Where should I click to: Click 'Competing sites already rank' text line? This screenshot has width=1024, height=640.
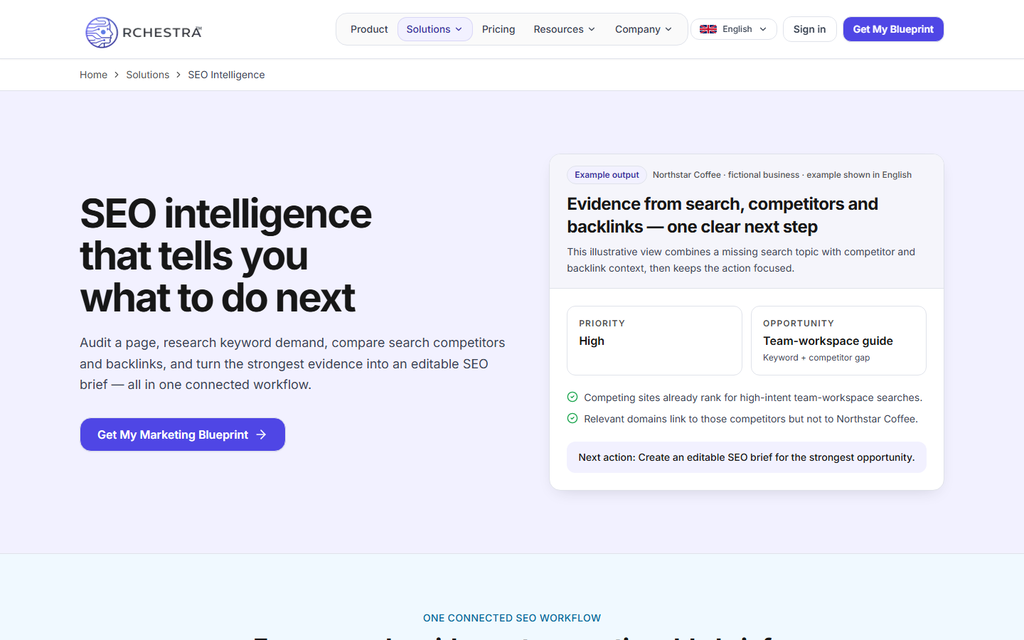(753, 398)
